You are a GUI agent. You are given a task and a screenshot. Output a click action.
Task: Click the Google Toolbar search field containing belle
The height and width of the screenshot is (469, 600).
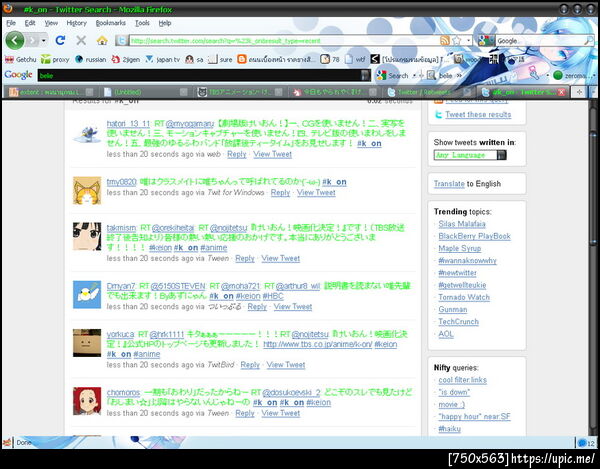point(199,76)
